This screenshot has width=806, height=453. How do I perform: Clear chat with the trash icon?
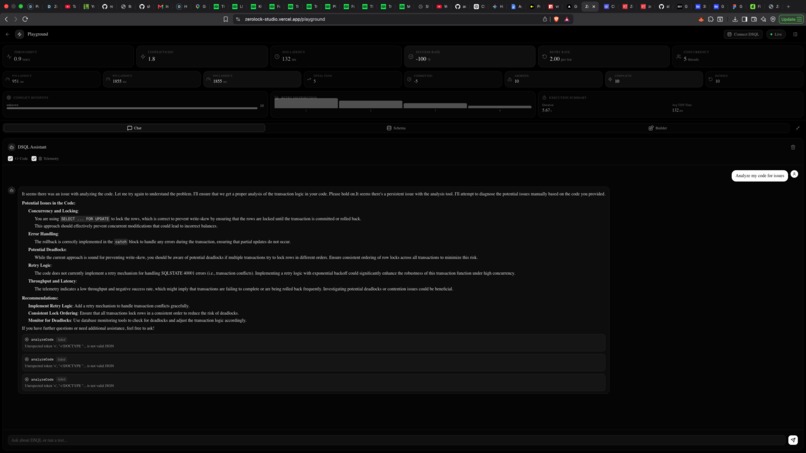pos(793,148)
